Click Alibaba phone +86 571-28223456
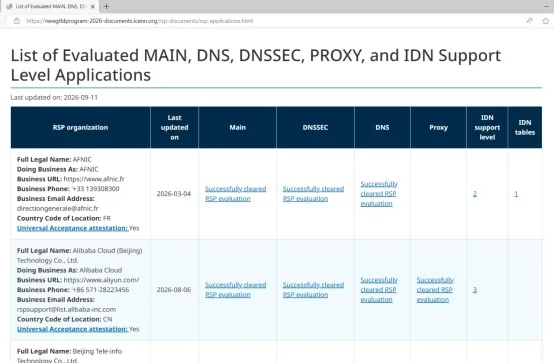 (100, 290)
